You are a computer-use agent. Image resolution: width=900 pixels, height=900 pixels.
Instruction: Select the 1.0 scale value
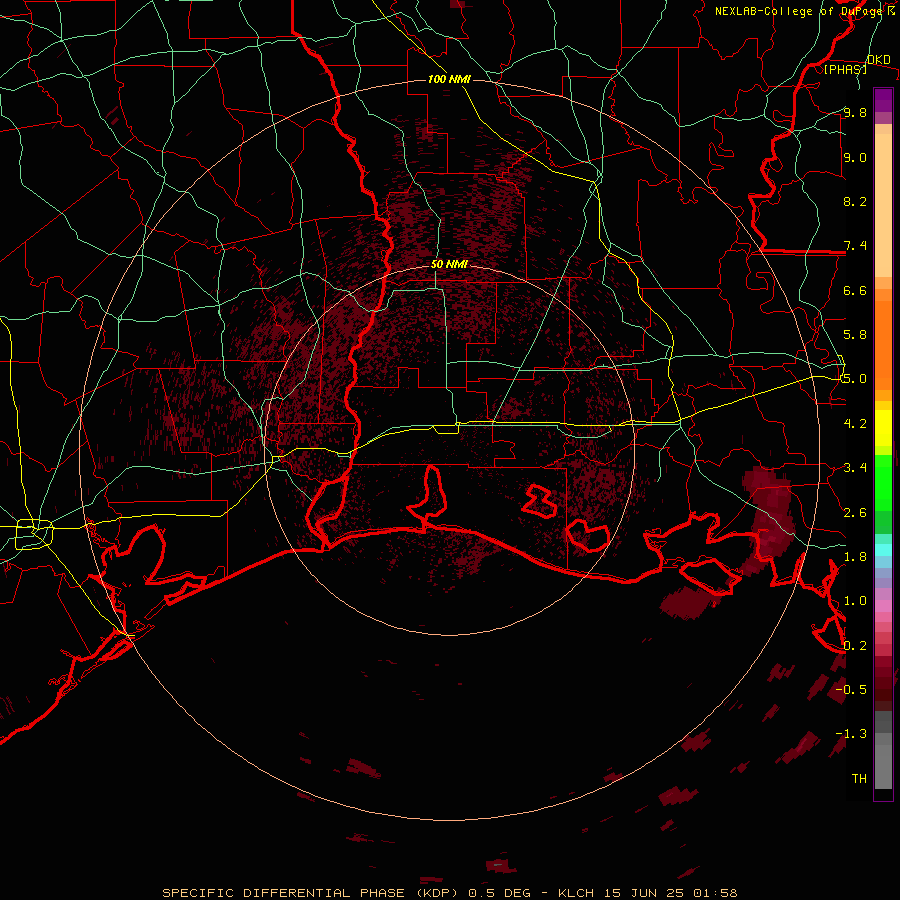coord(855,600)
